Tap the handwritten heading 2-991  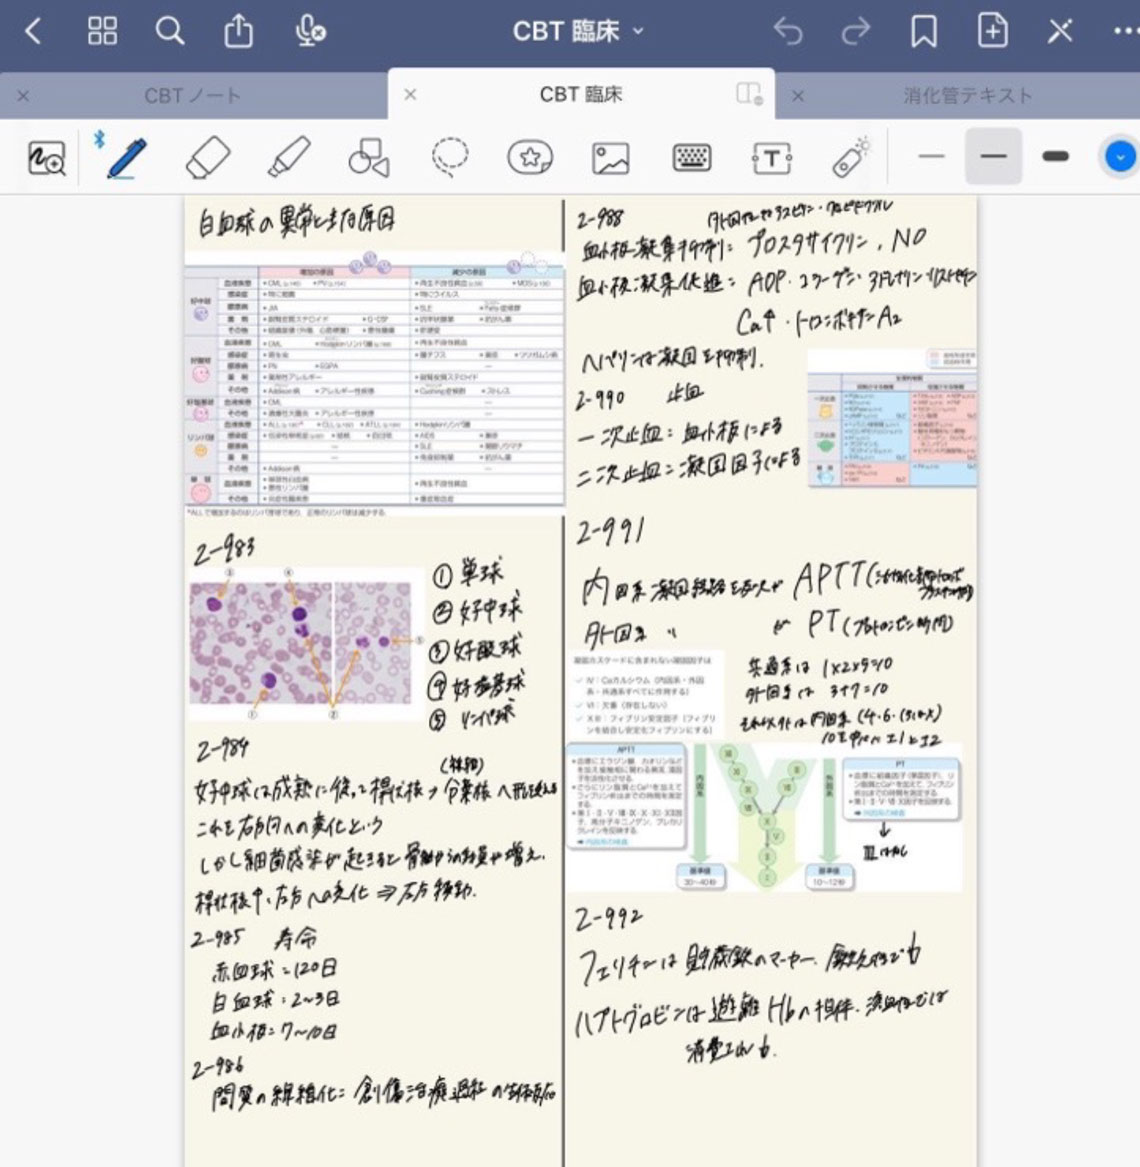coord(610,532)
